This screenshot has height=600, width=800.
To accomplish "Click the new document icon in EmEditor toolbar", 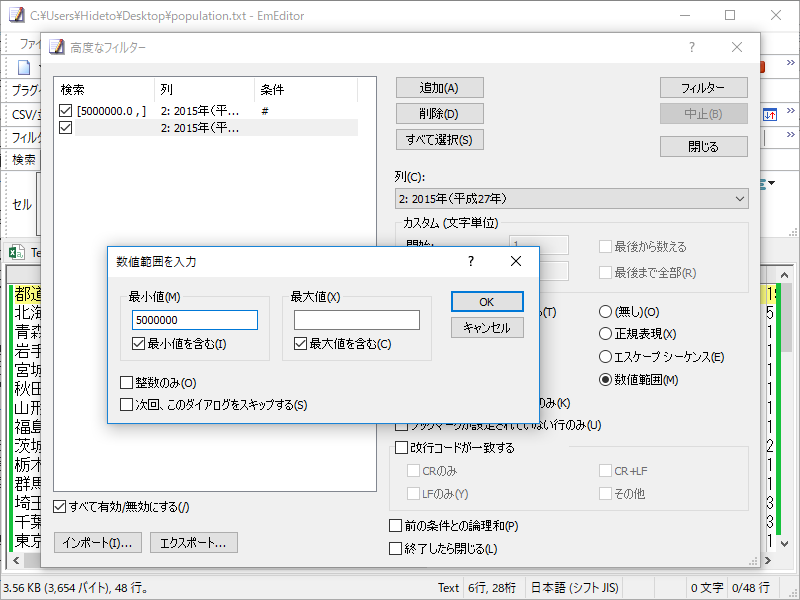I will tap(24, 67).
